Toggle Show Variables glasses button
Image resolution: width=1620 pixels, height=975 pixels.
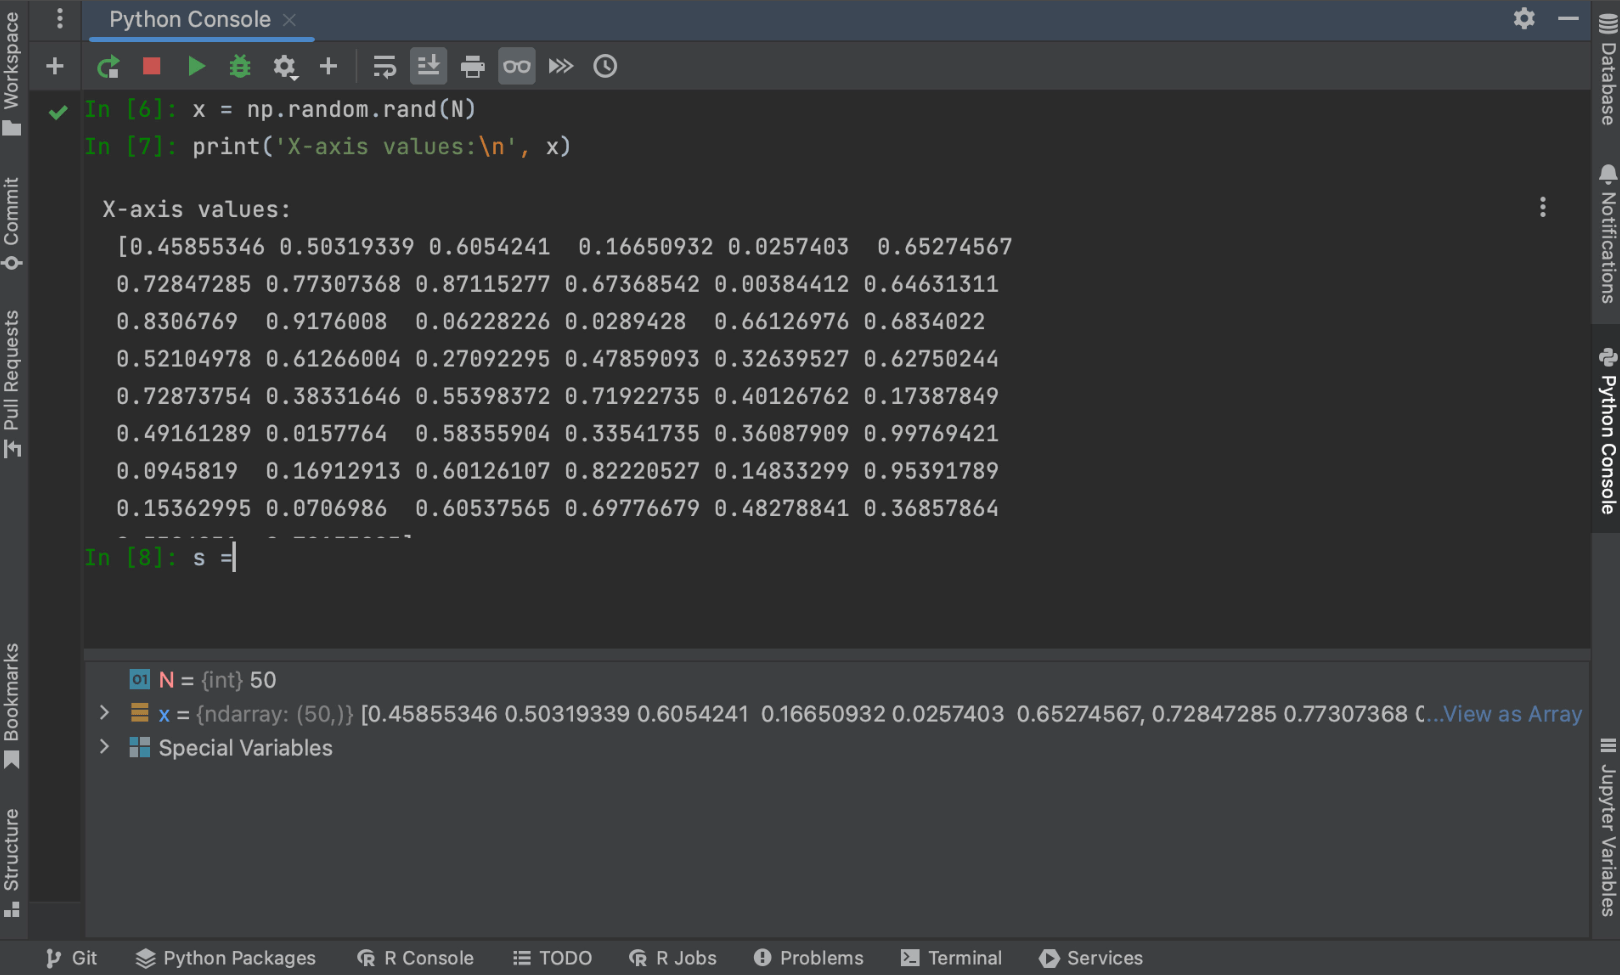click(x=517, y=67)
